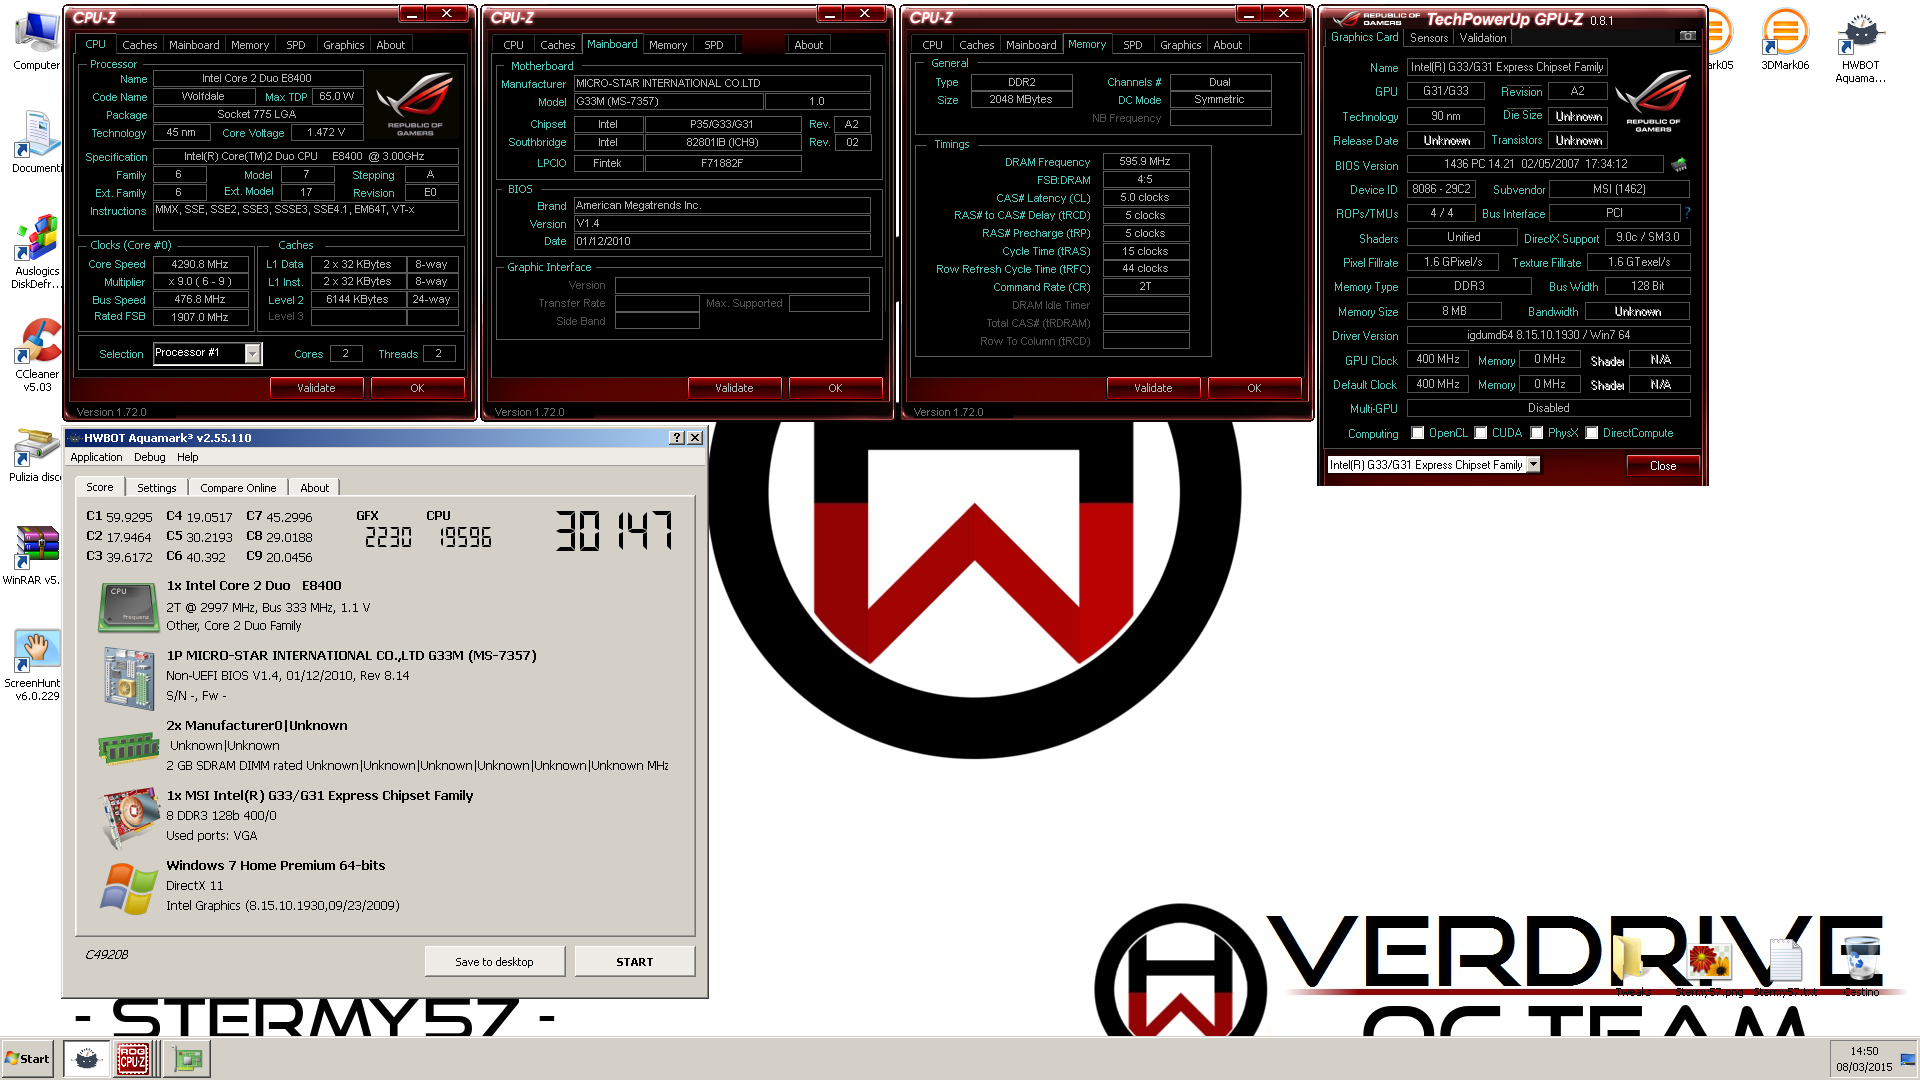This screenshot has height=1080, width=1920.
Task: Click motherboard Model field G33M (MS-7357)
Action: [667, 101]
